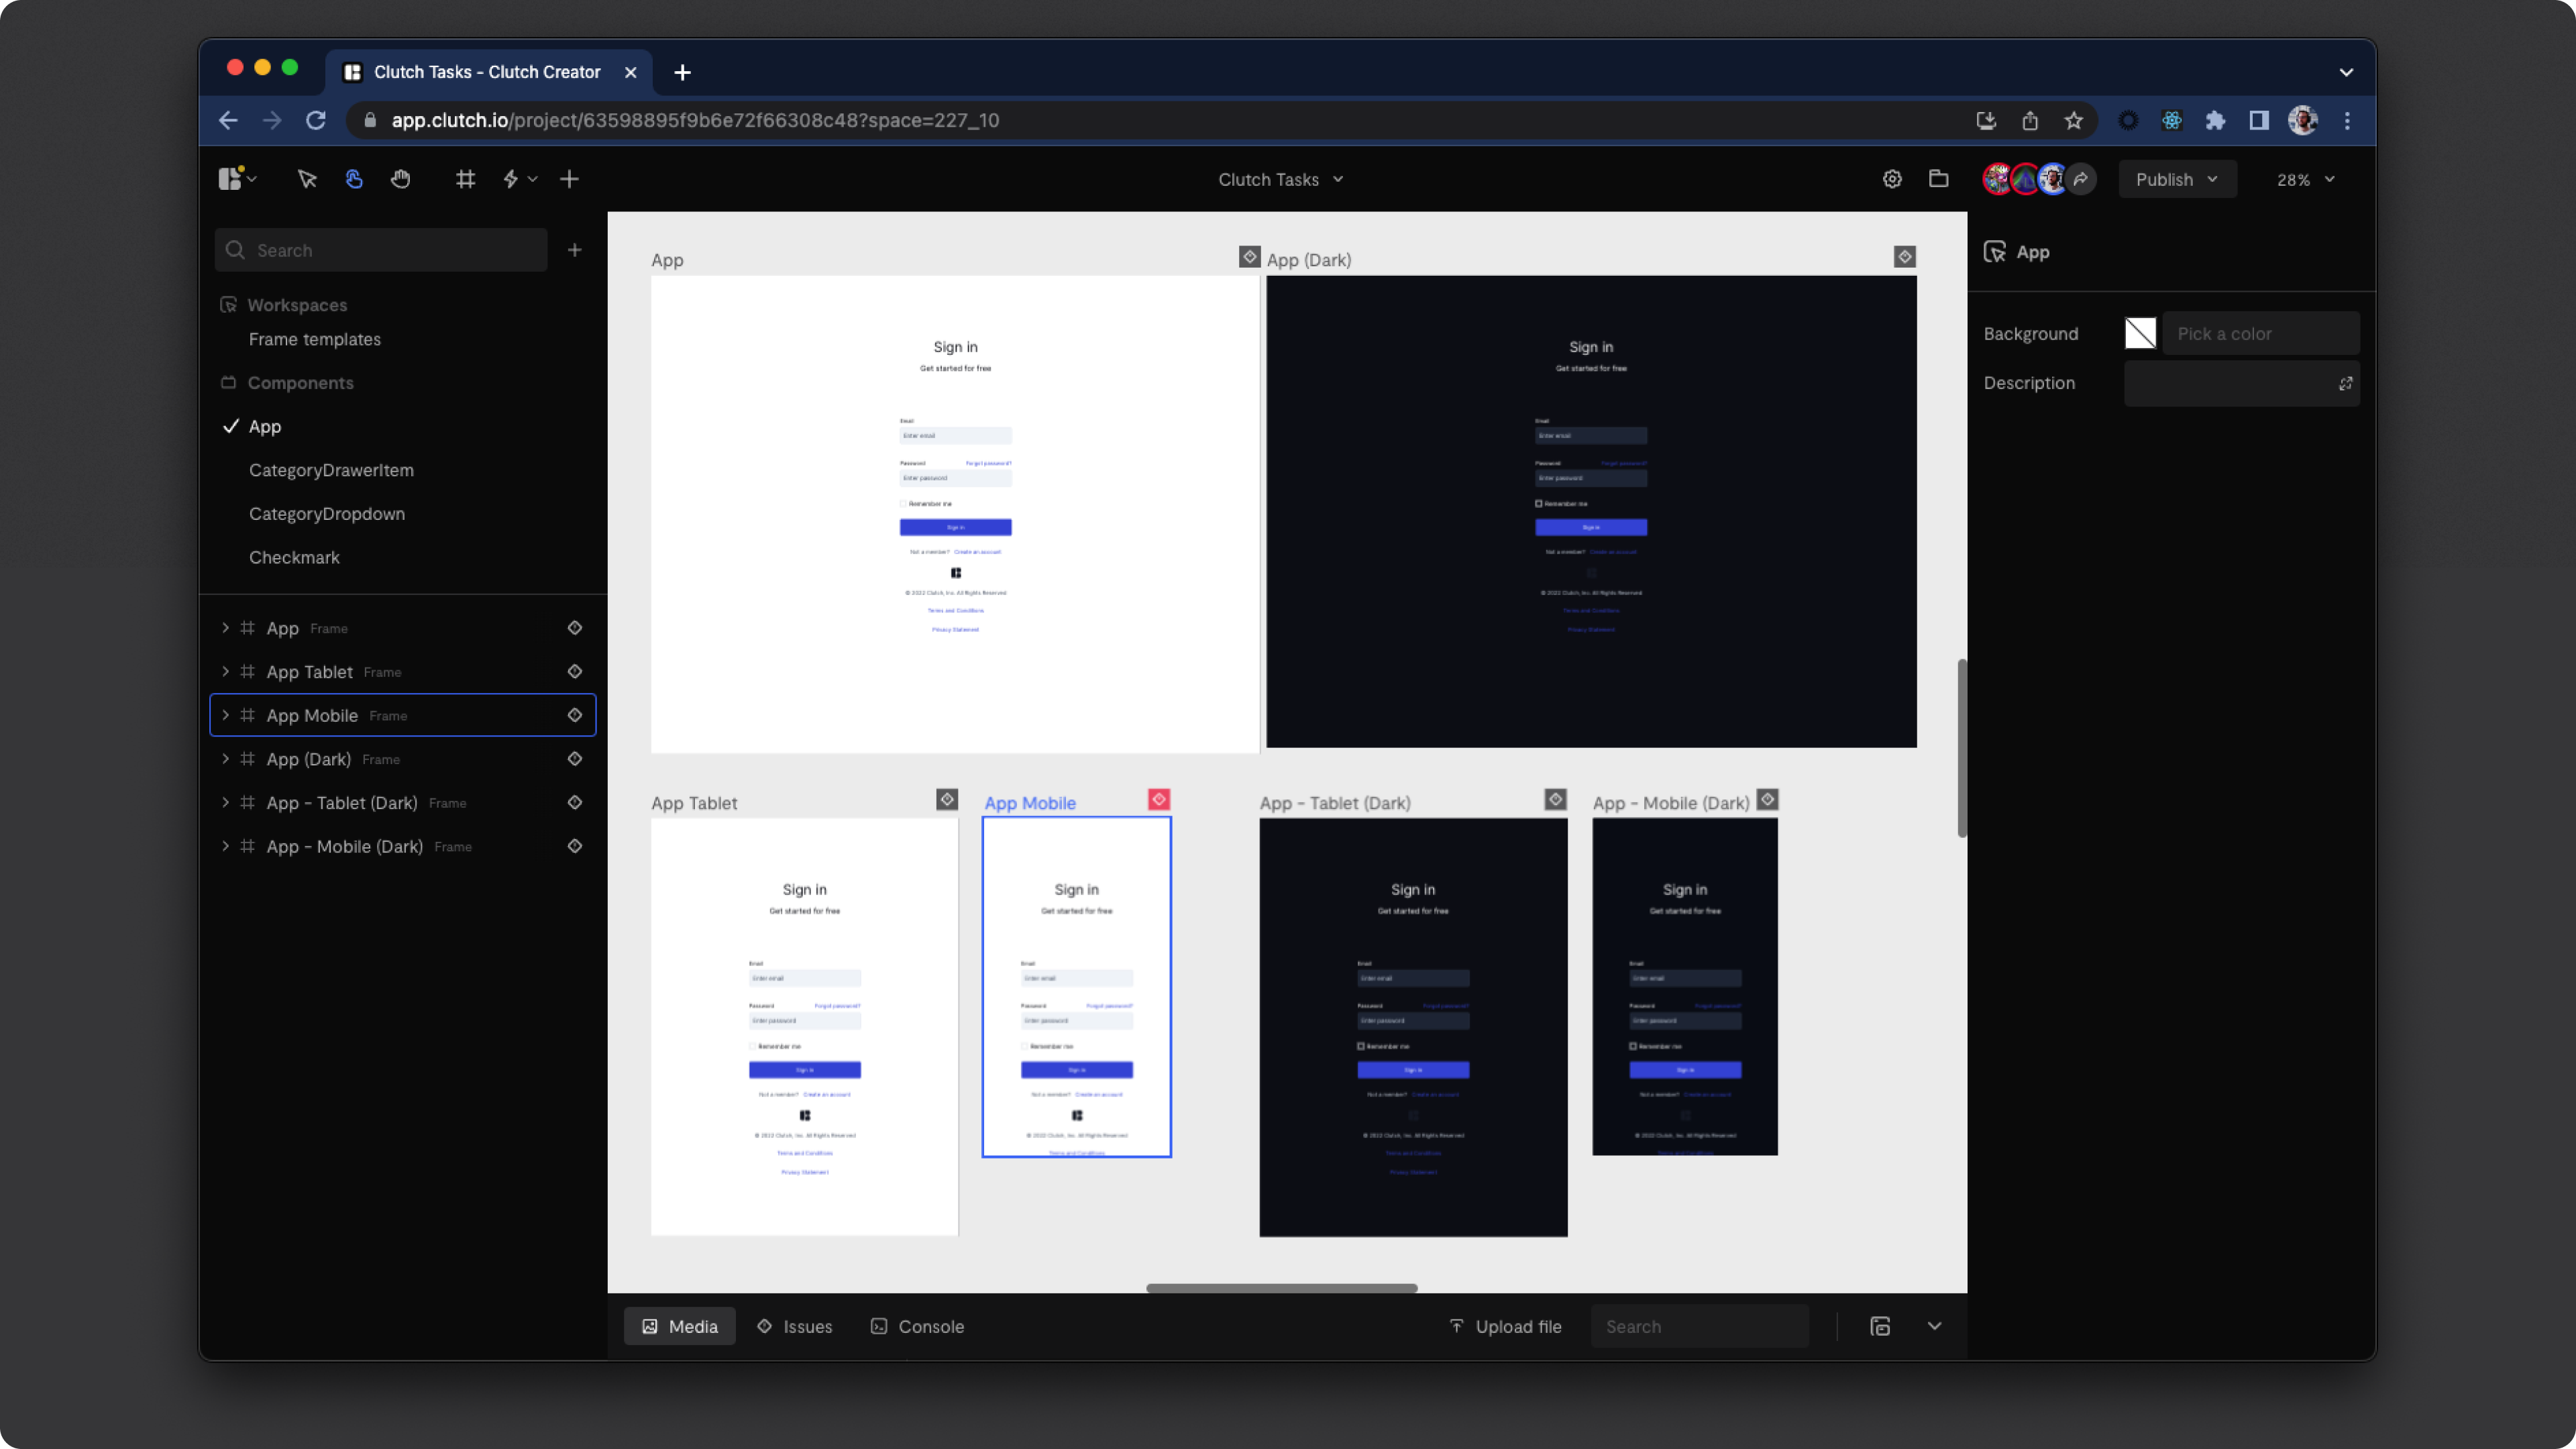Click the share arrow beside avatars

pos(2081,179)
